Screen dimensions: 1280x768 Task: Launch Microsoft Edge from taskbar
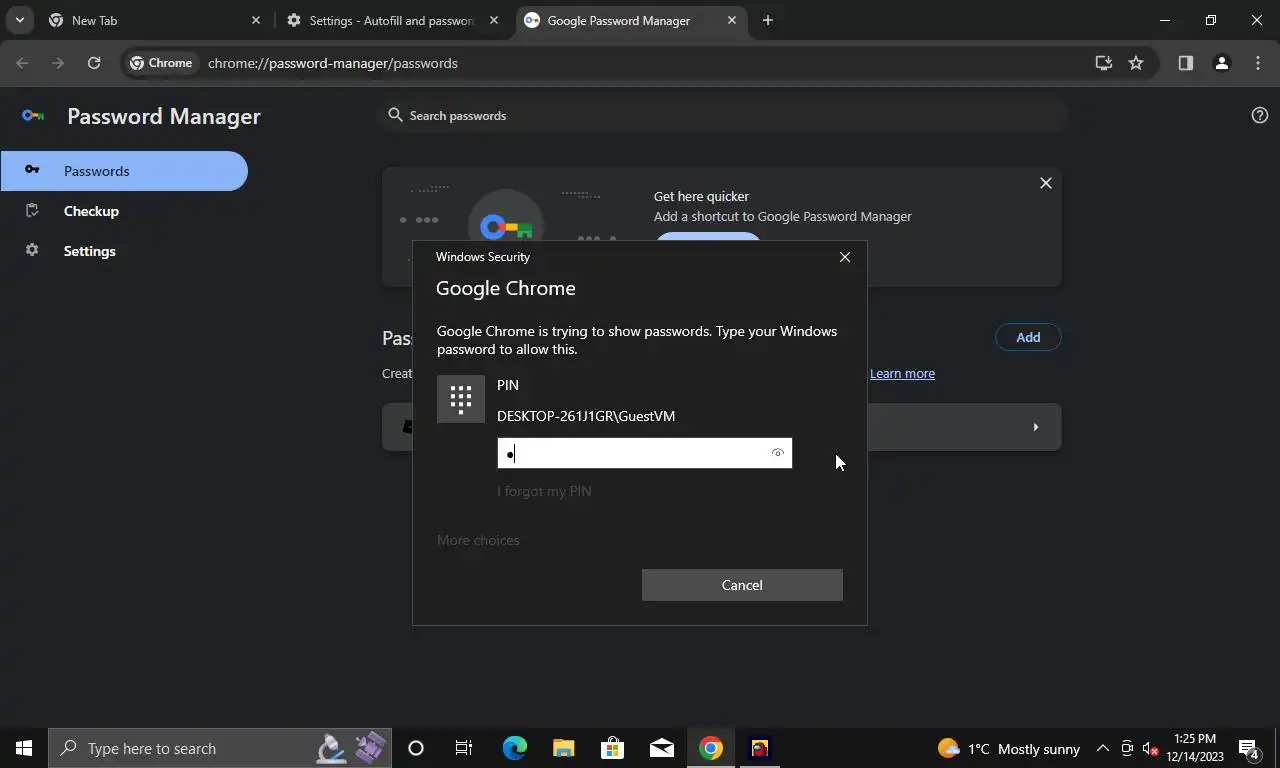514,748
